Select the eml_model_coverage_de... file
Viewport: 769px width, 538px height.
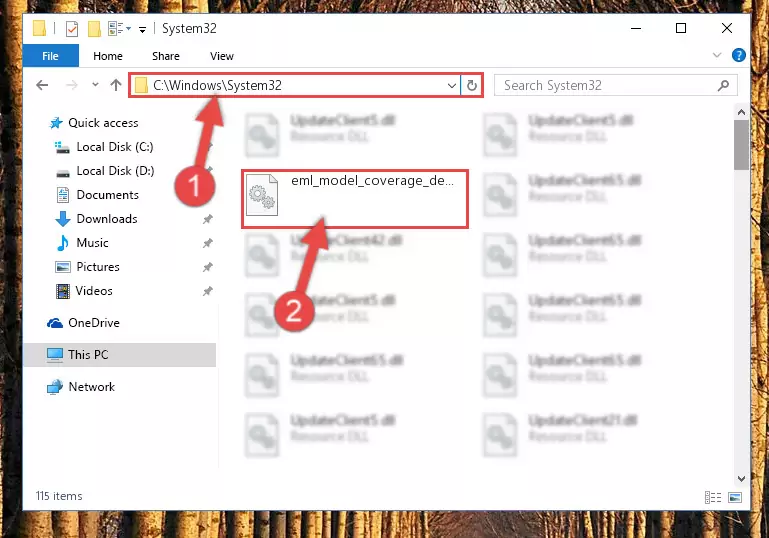click(x=355, y=199)
